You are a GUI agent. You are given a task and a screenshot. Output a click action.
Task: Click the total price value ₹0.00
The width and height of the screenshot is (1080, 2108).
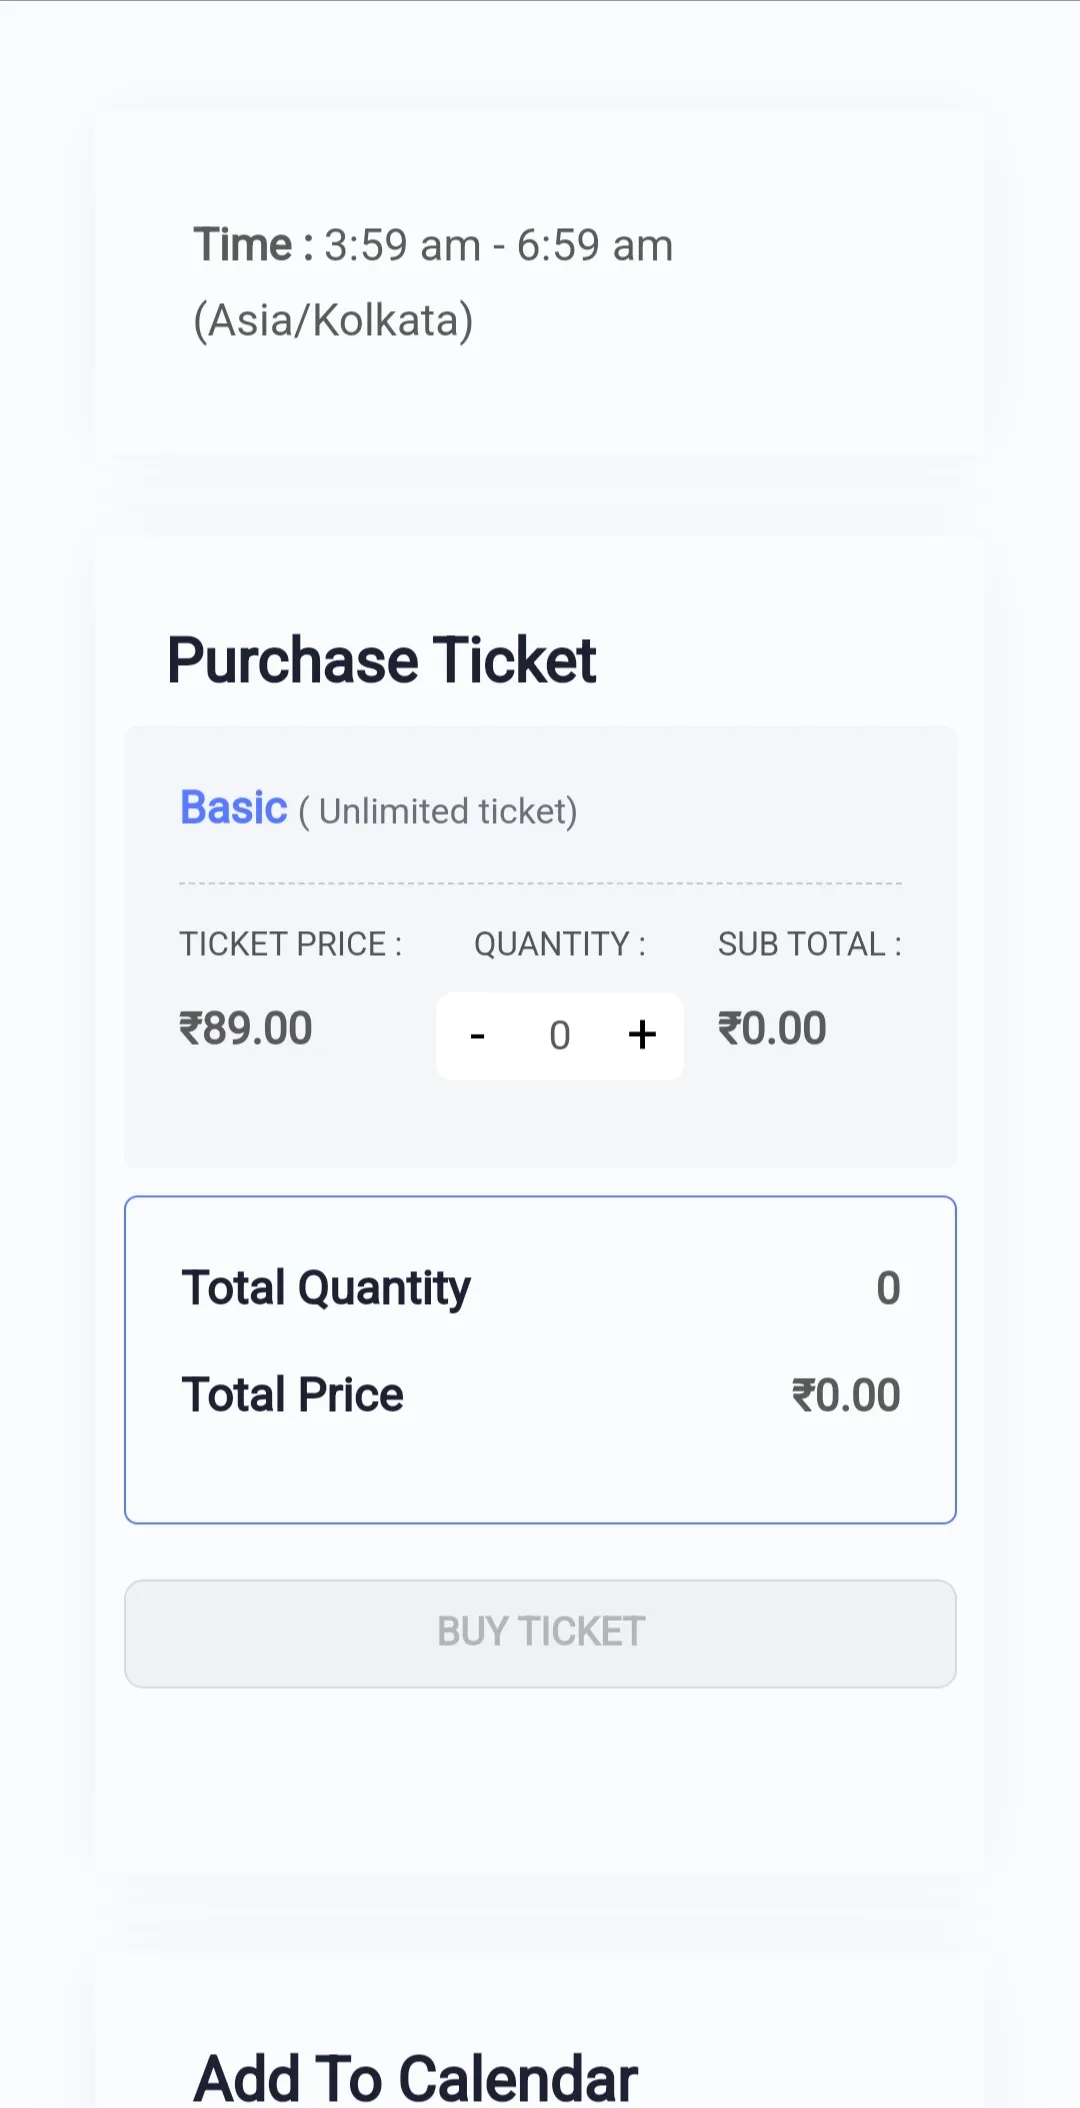846,1395
